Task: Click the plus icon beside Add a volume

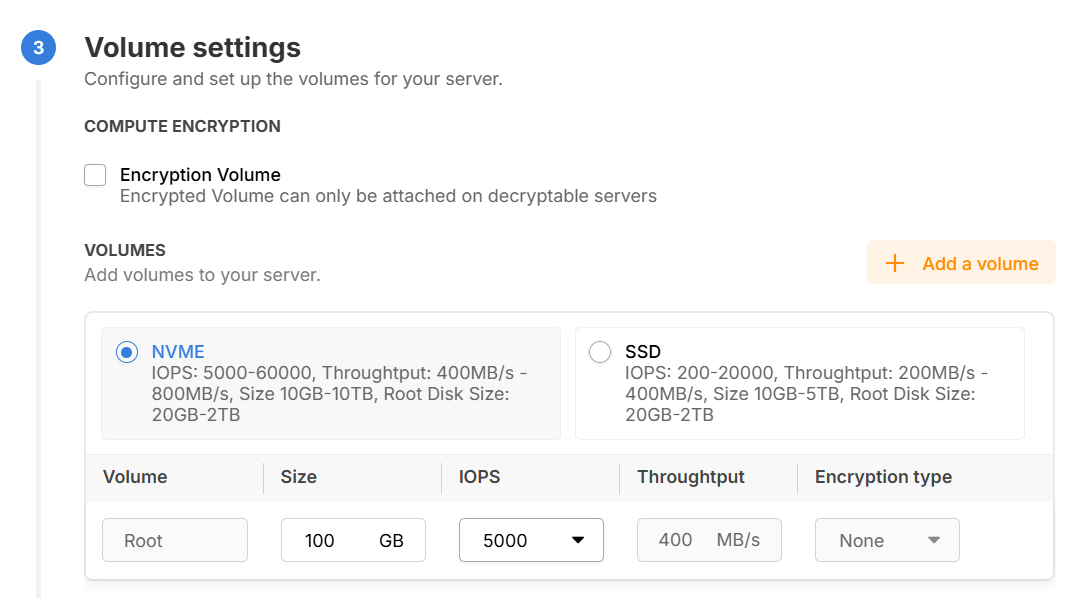Action: (x=895, y=263)
